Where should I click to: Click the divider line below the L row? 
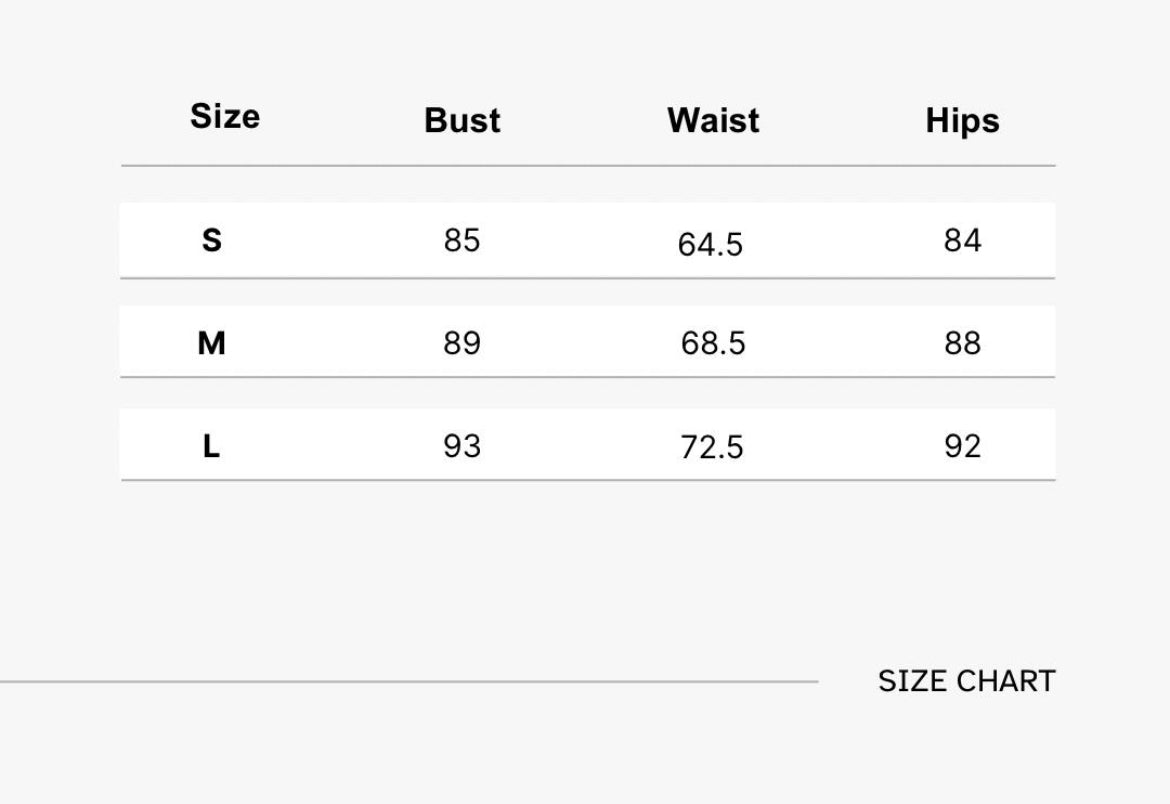tap(588, 480)
